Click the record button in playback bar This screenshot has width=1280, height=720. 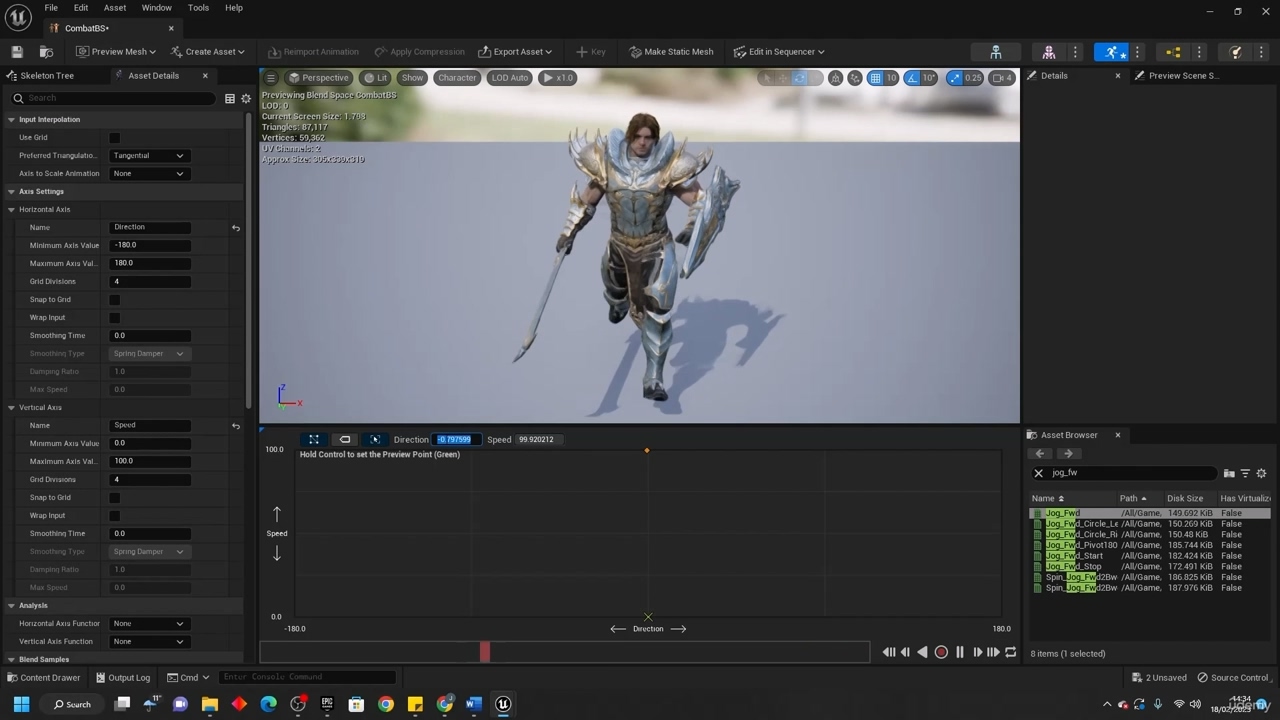point(941,652)
